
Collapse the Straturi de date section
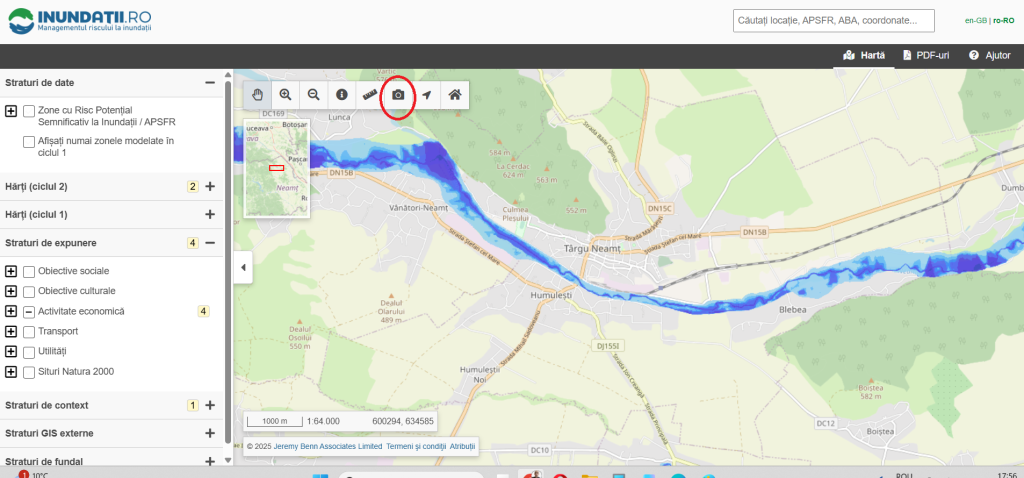click(x=210, y=83)
